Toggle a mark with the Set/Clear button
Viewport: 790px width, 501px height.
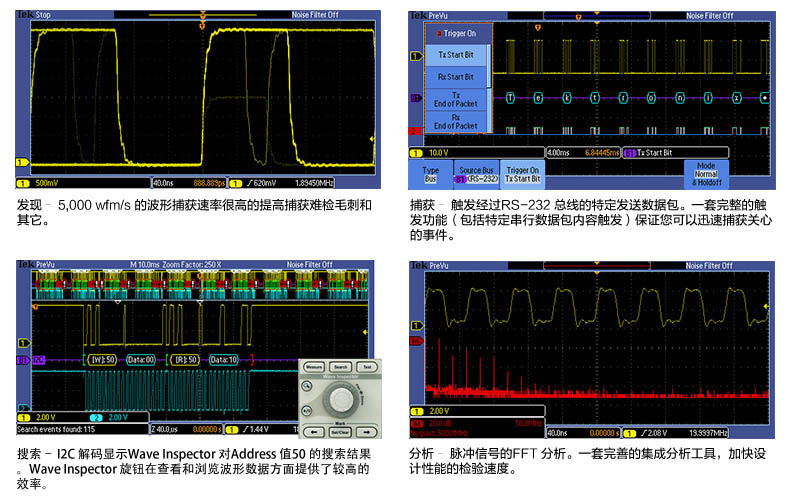click(340, 432)
